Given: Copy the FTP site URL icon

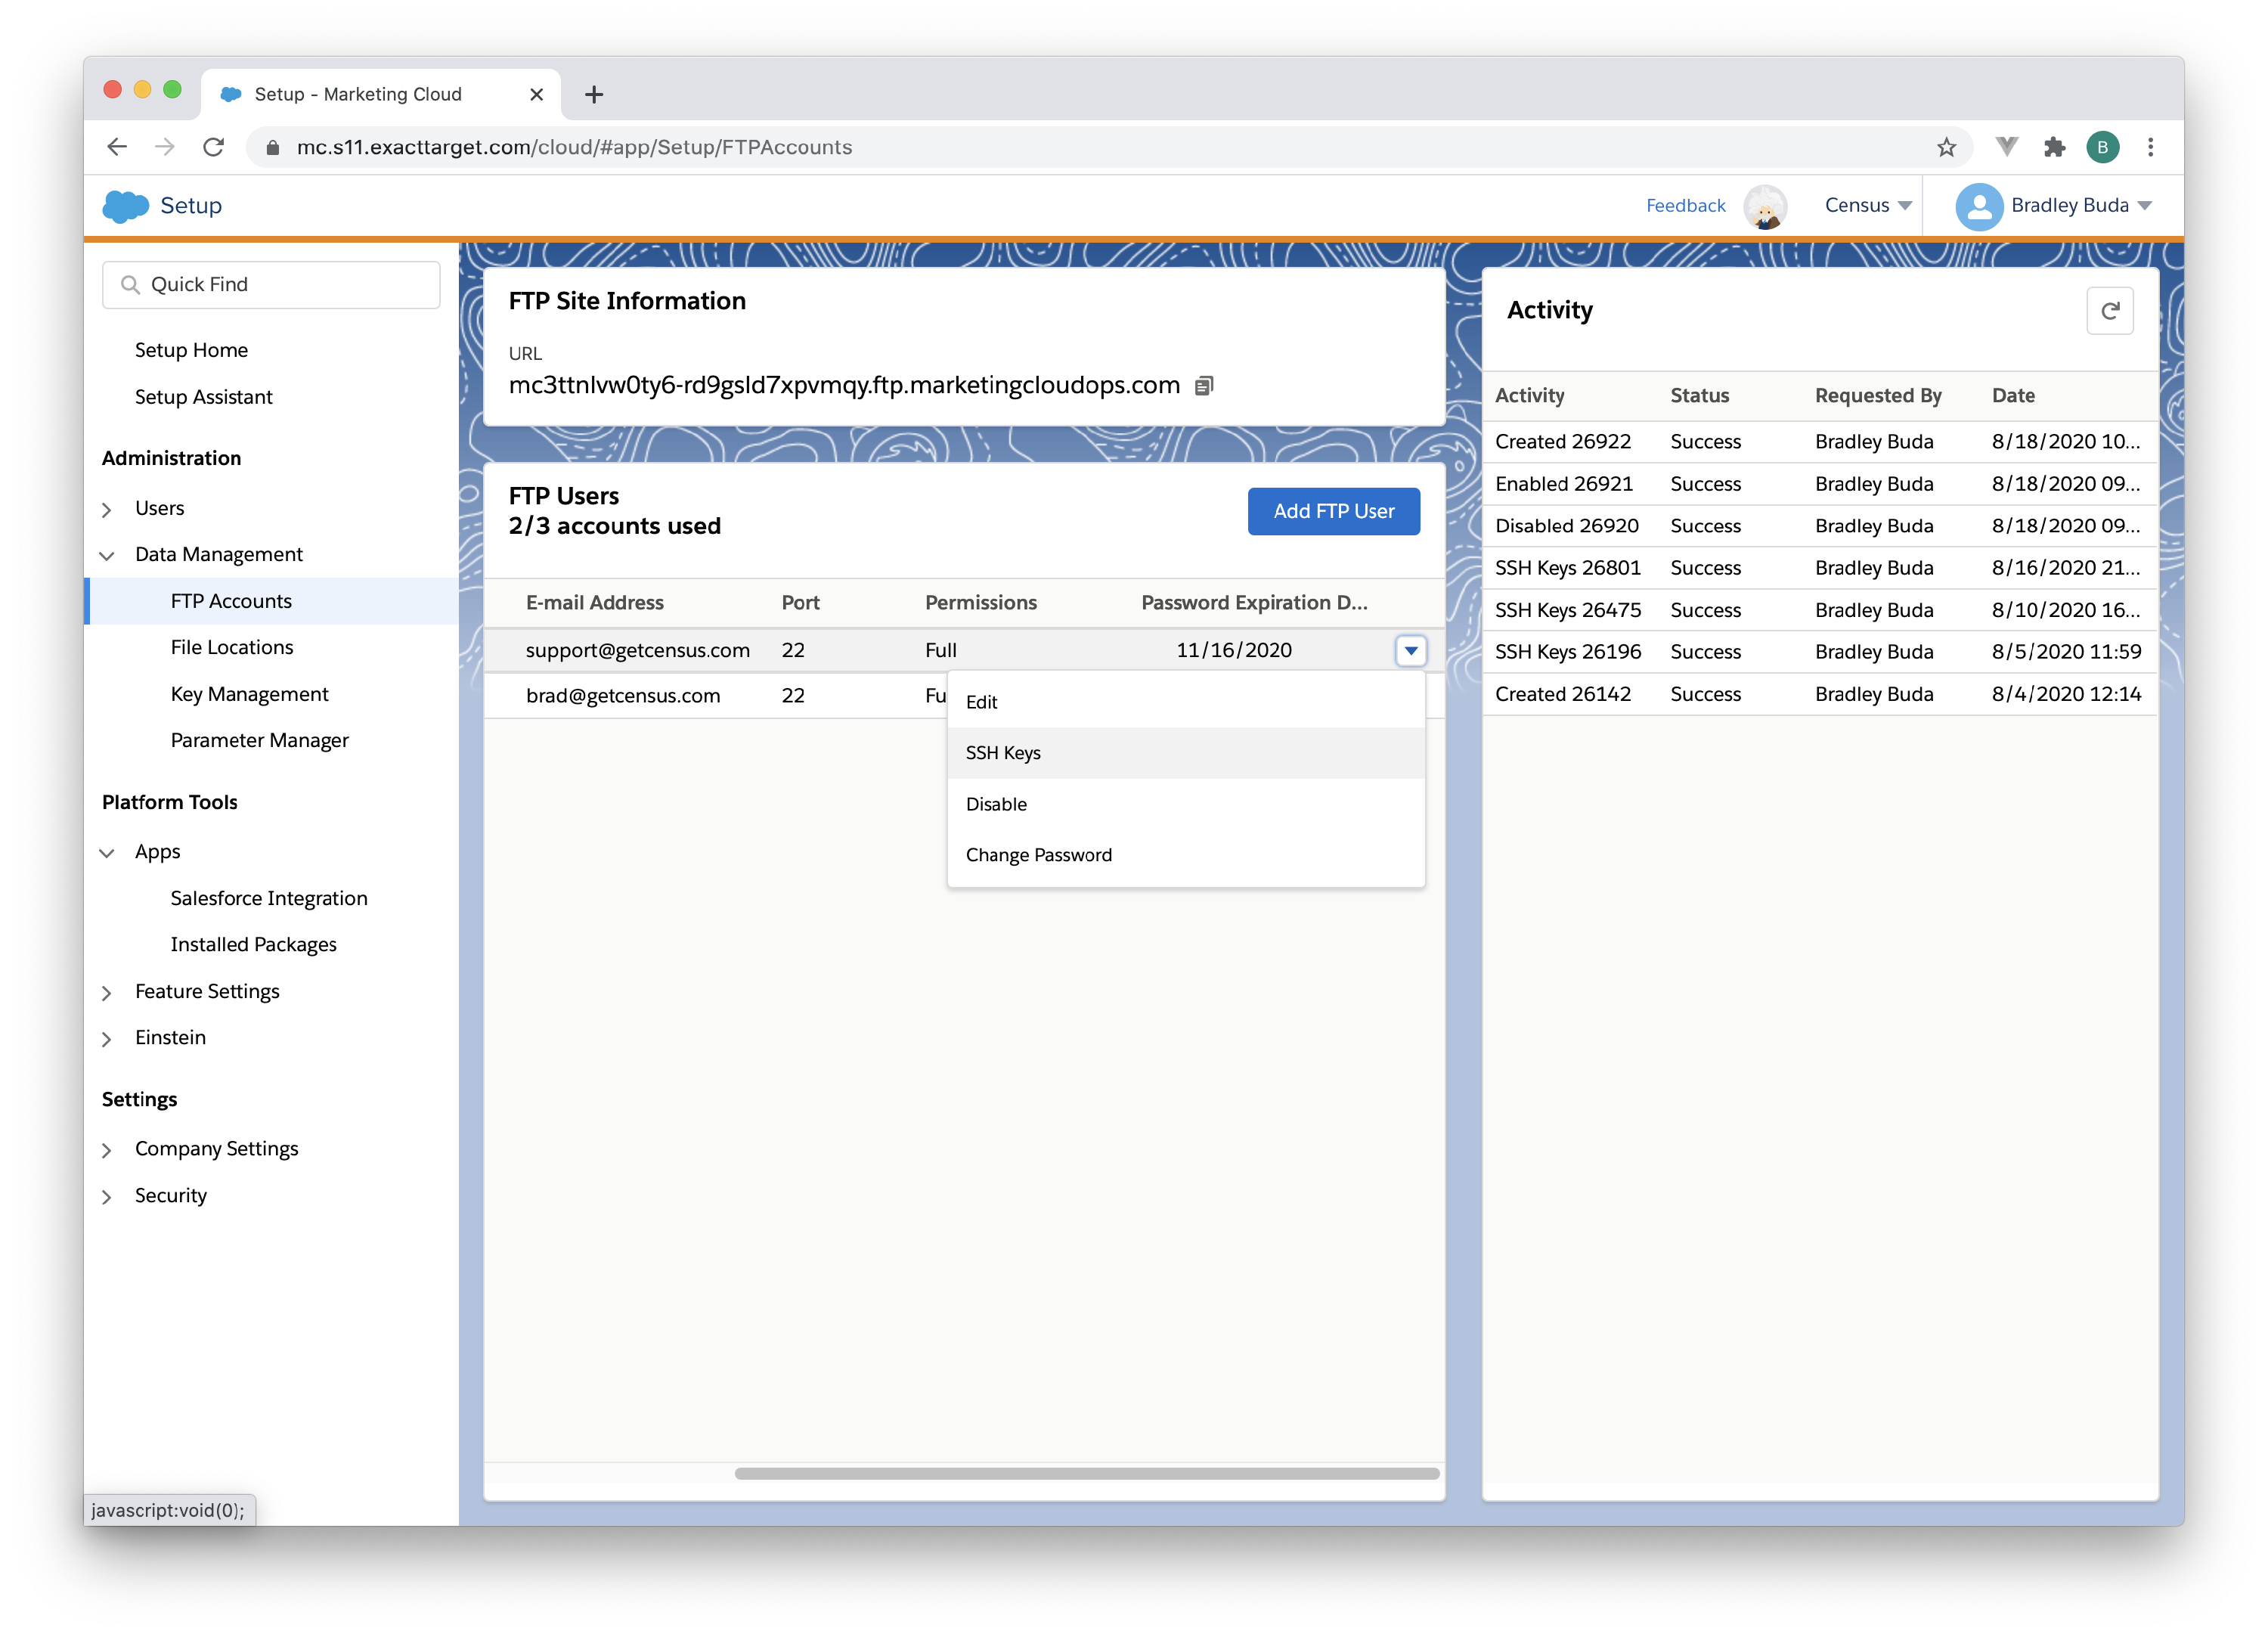Looking at the screenshot, I should 1204,386.
